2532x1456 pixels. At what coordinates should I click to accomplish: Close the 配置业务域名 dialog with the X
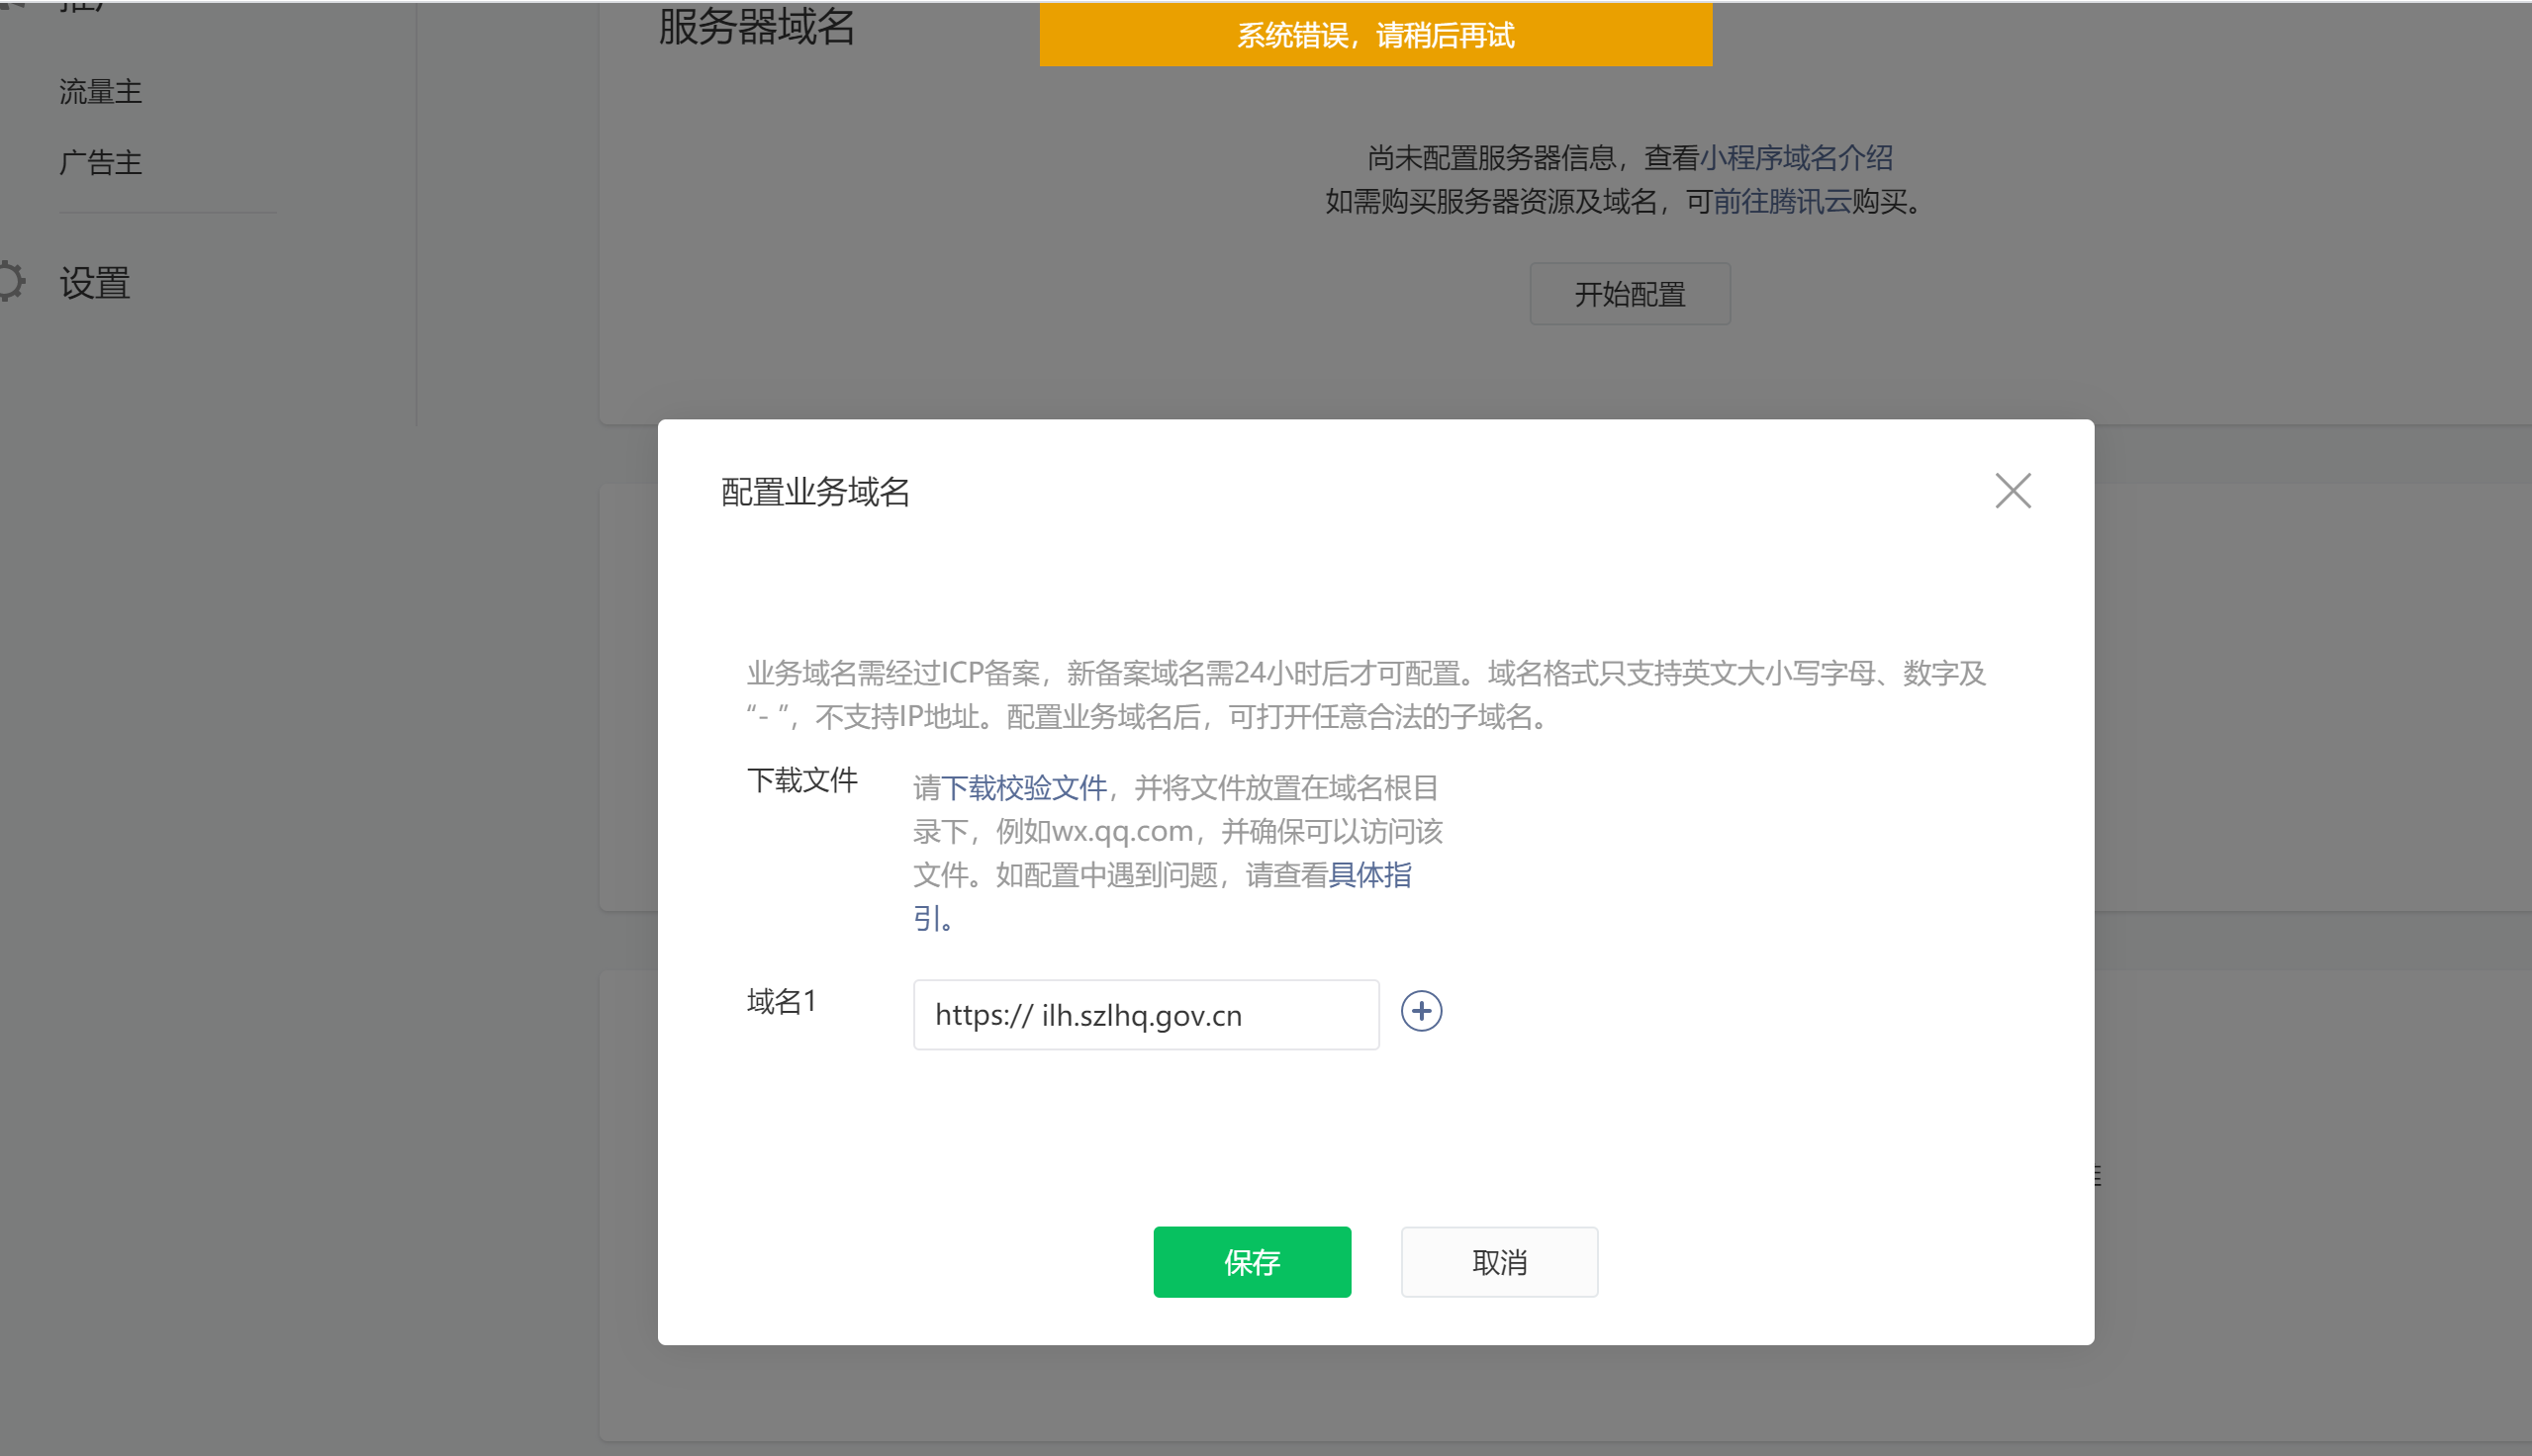point(2012,491)
